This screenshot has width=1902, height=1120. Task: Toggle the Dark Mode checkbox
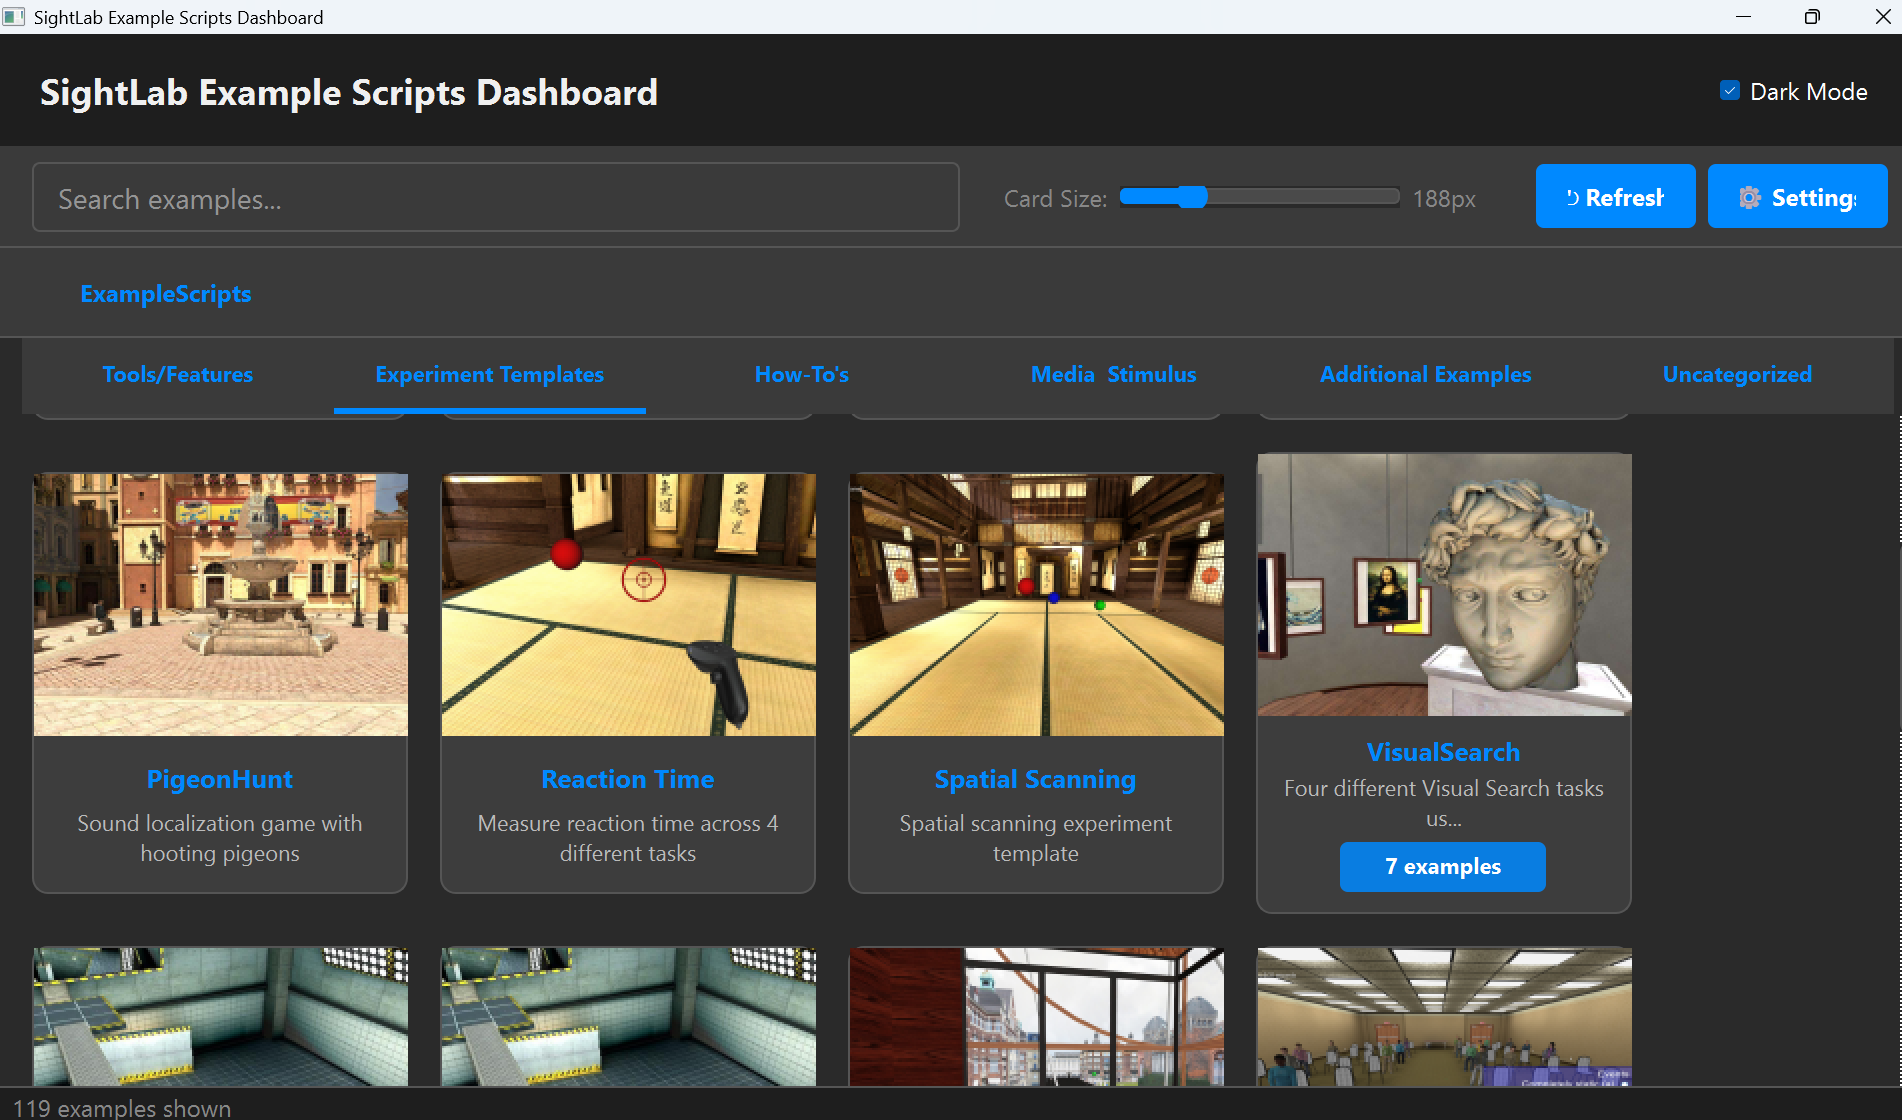1729,91
